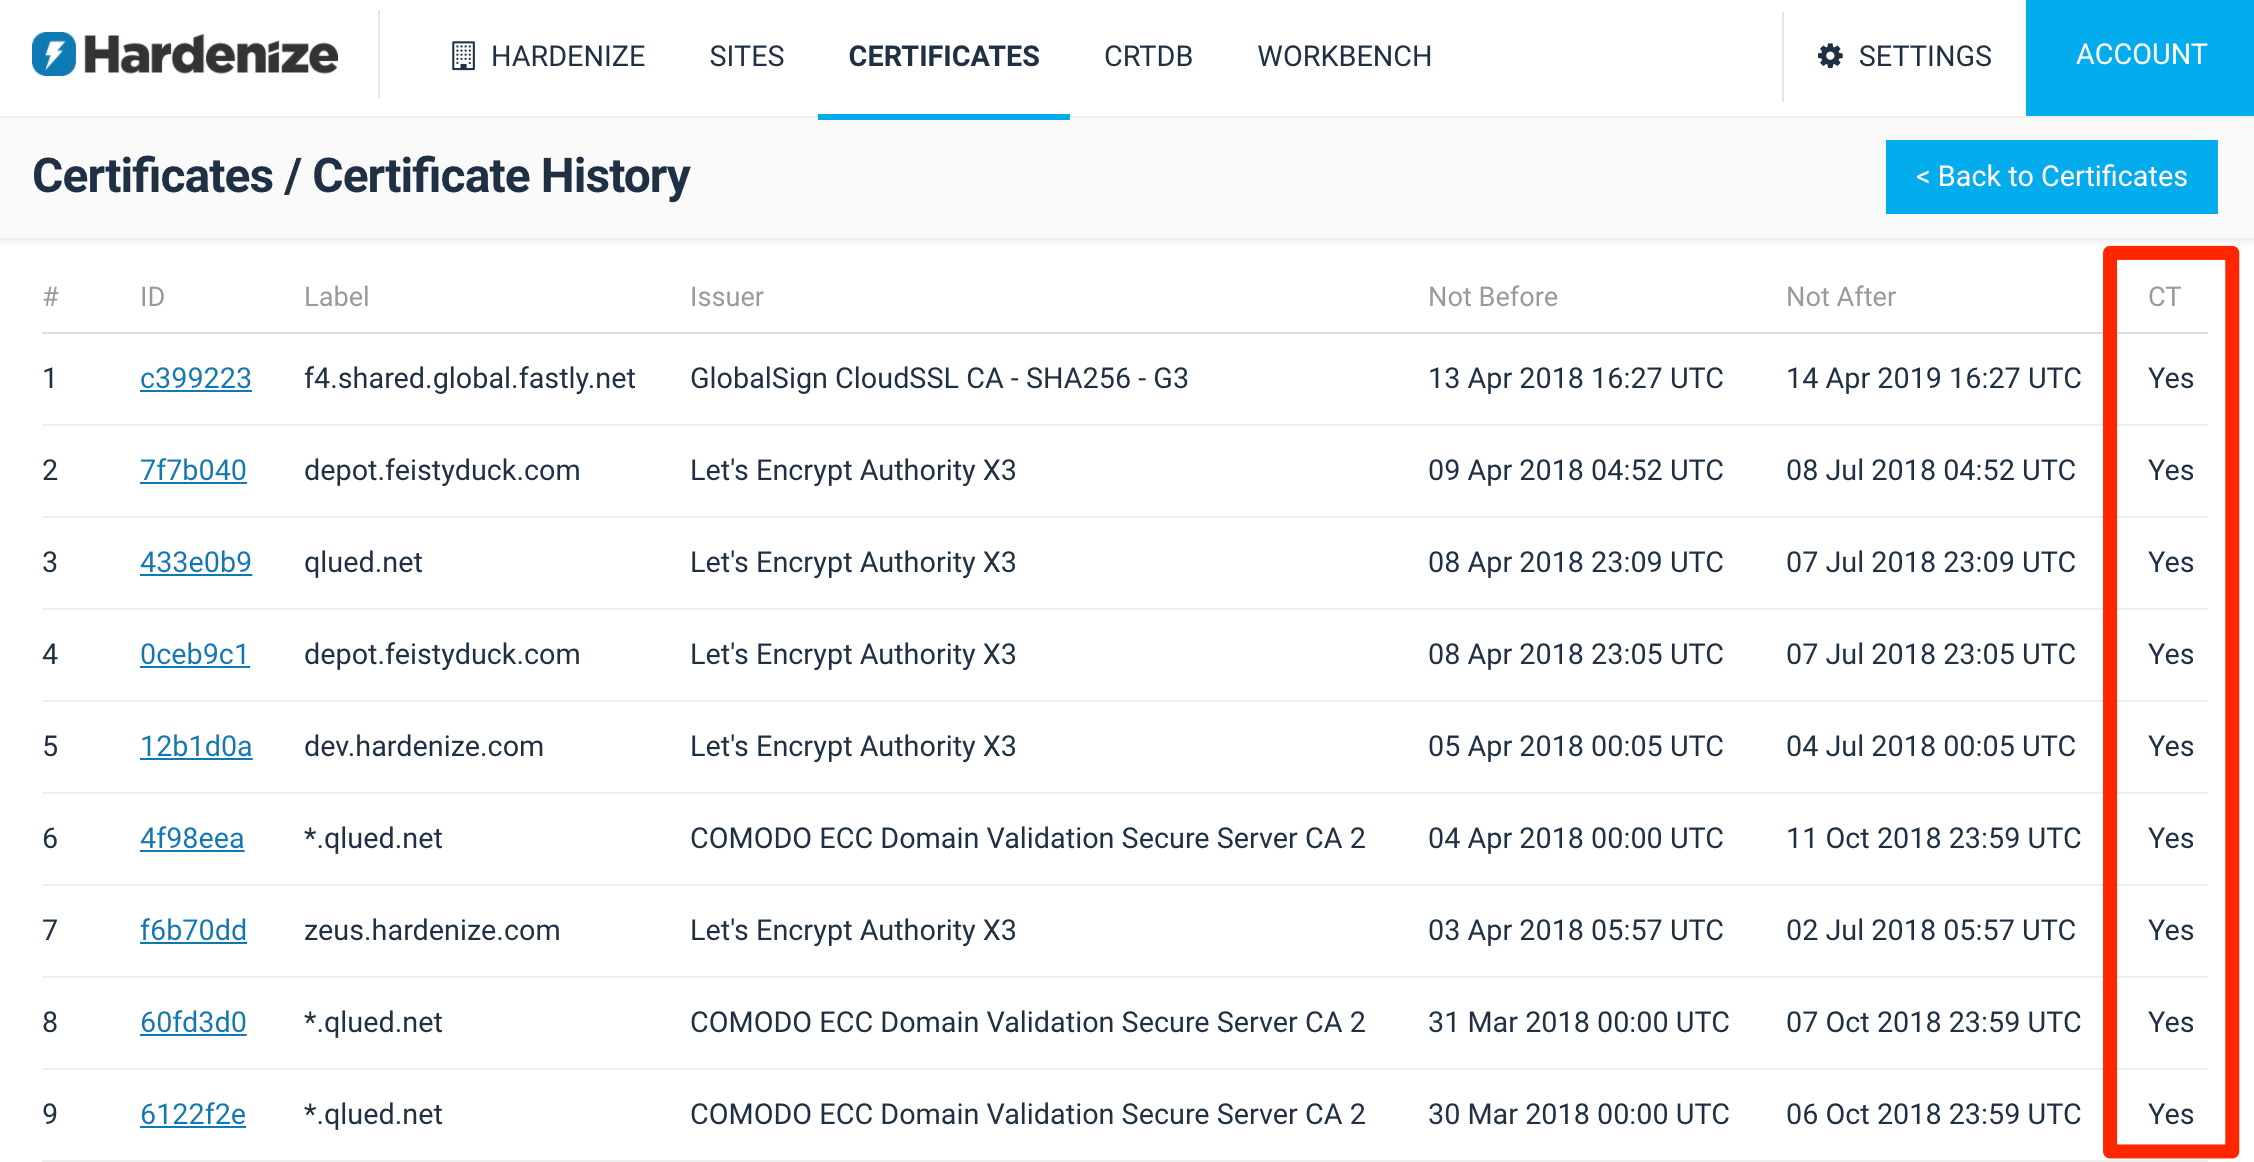Open certificate 6122f2e
2254x1162 pixels.
coord(193,1114)
